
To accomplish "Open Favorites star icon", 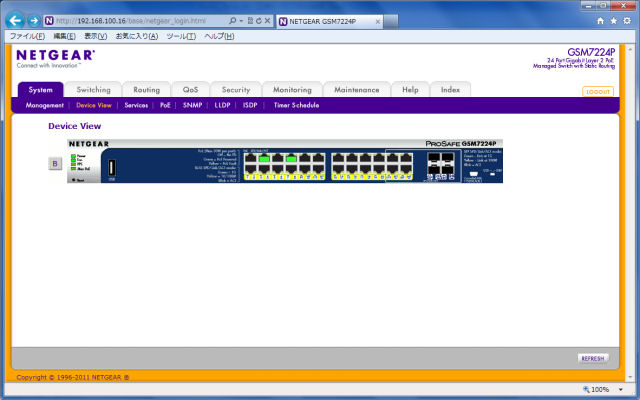I will 613,21.
